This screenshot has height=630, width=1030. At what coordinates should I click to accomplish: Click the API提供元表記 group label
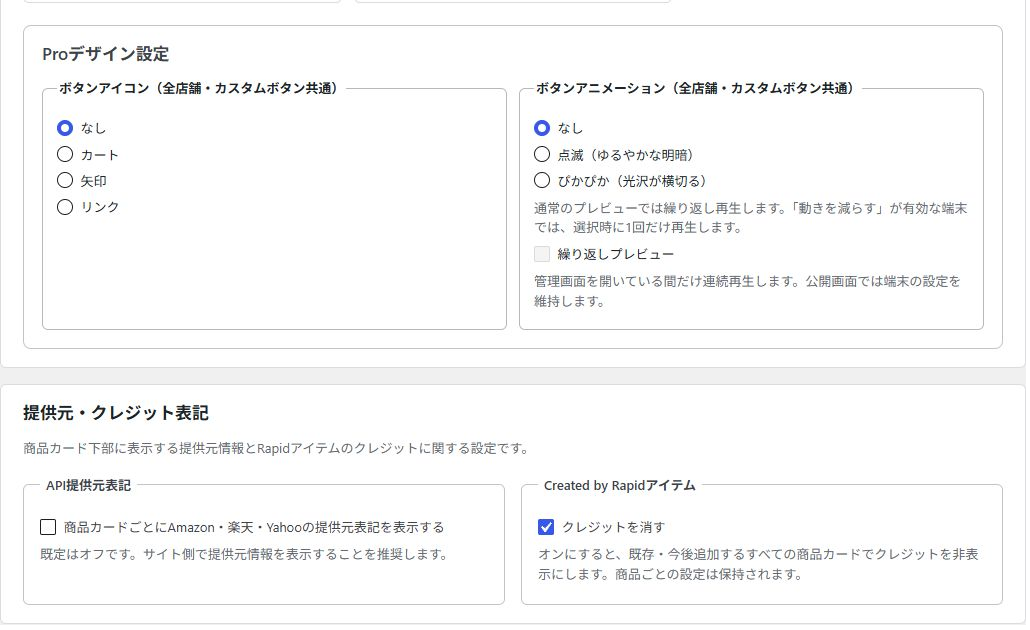tap(88, 485)
